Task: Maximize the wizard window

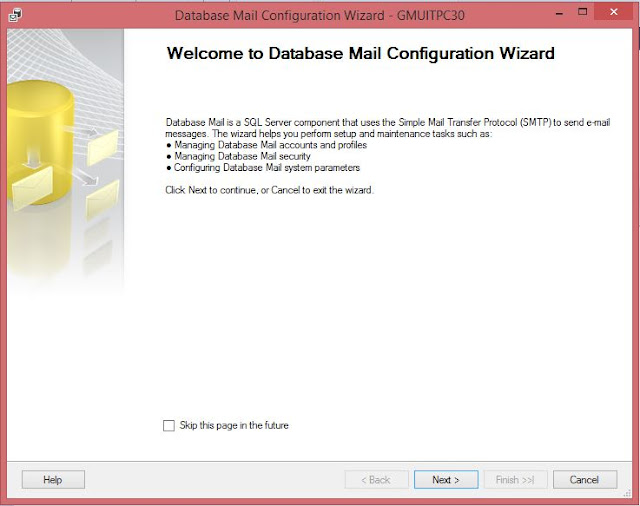Action: tap(582, 12)
